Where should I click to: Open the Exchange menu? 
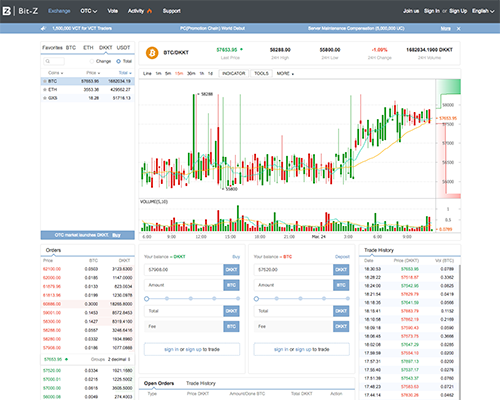tap(59, 11)
